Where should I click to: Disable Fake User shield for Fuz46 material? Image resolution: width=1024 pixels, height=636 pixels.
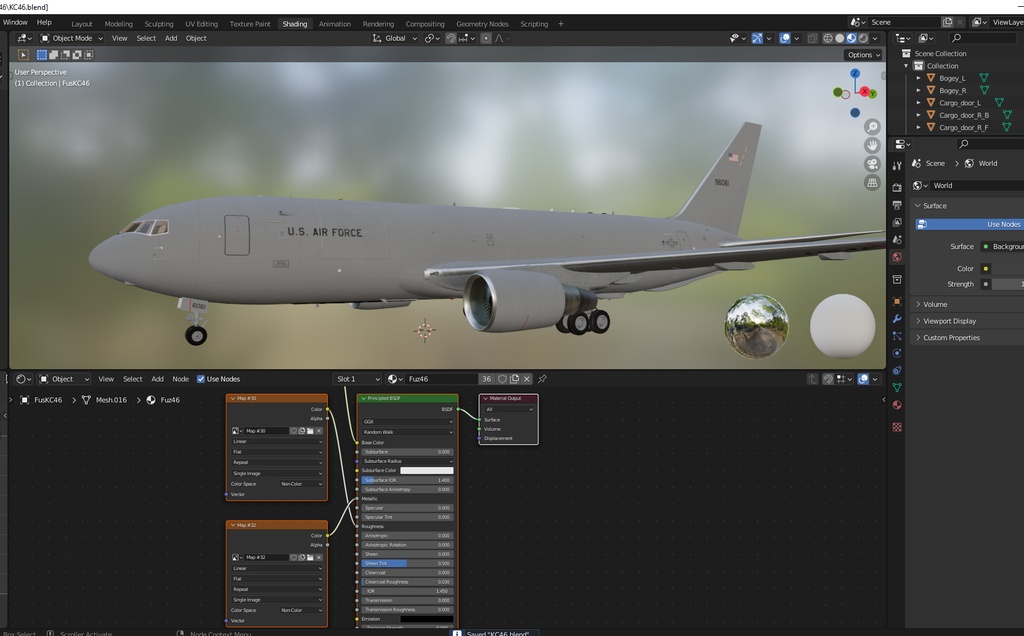(x=502, y=380)
